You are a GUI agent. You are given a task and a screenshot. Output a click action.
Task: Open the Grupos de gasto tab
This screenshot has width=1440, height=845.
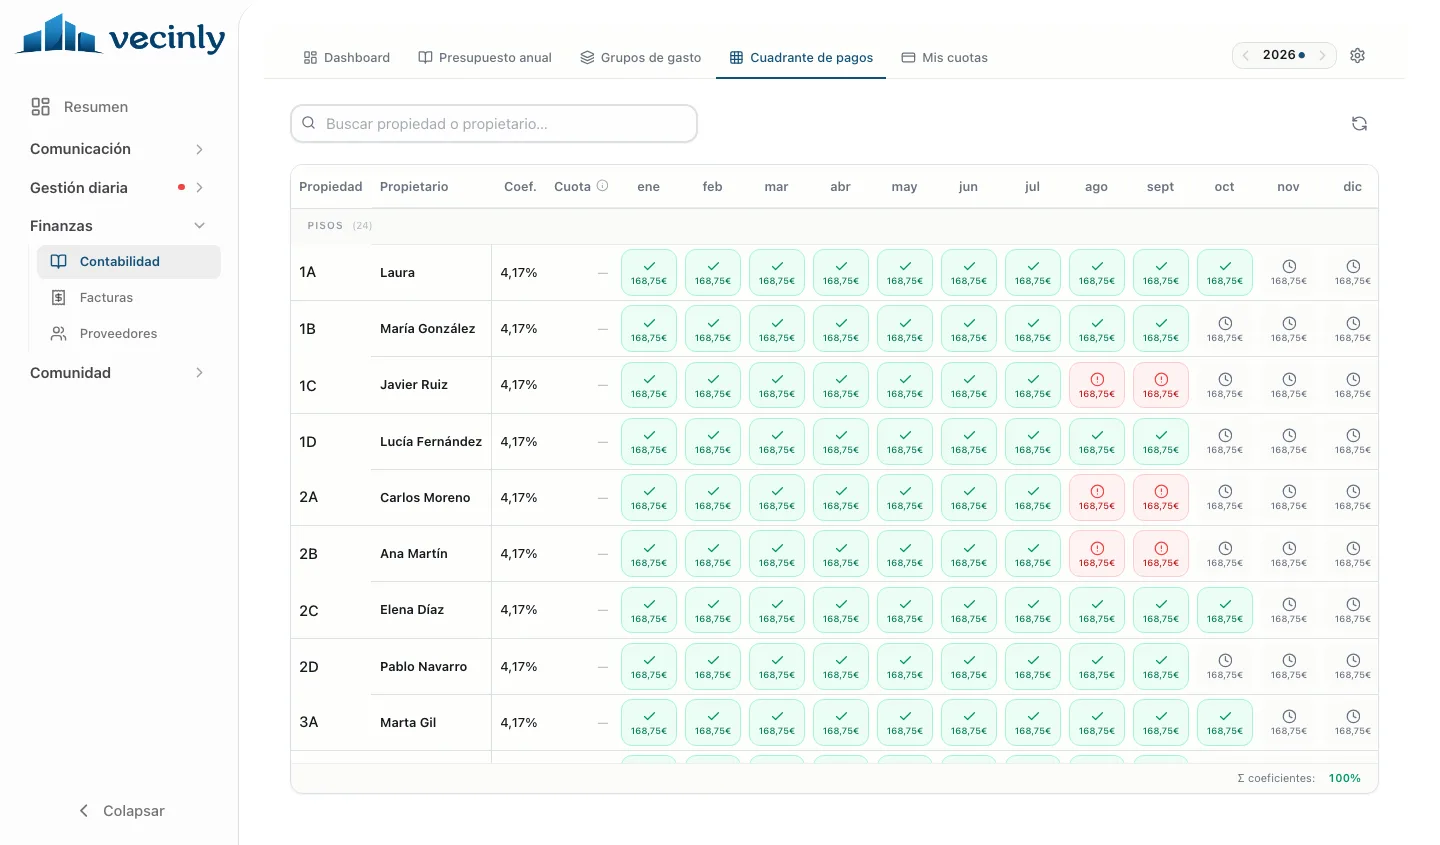click(x=641, y=58)
